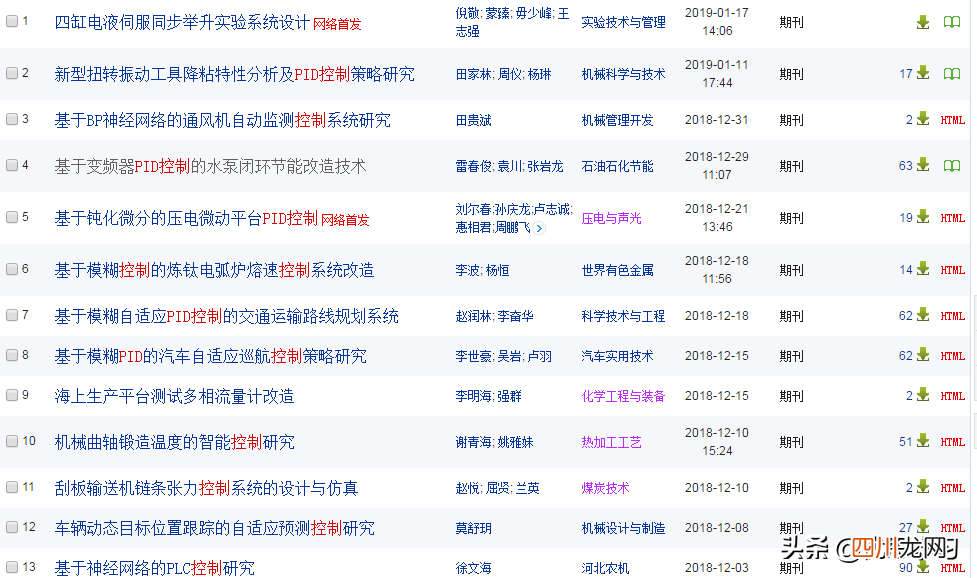This screenshot has height=578, width=977.
Task: Download row 4 paper with 63 downloads
Action: (923, 165)
